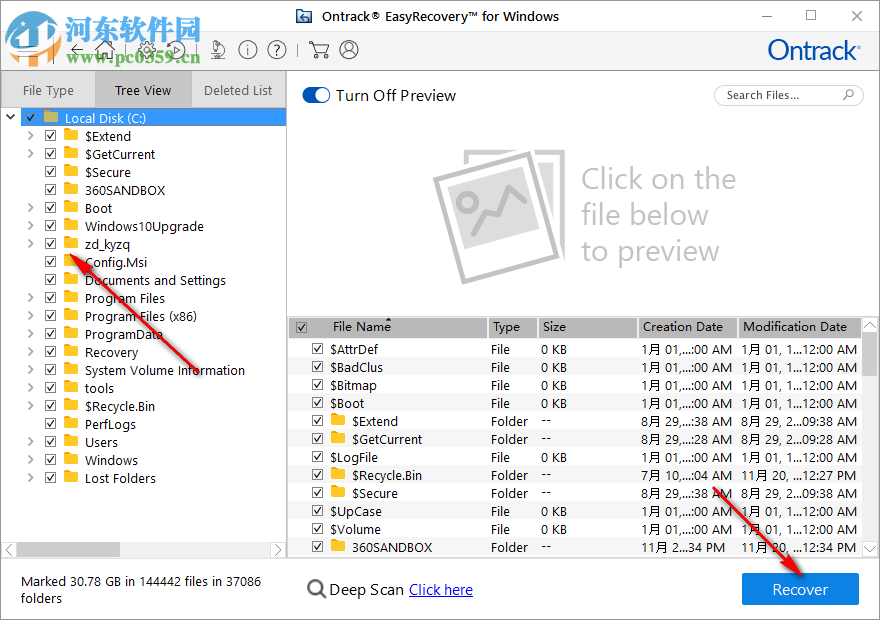The width and height of the screenshot is (880, 620).
Task: Click the tree panel scroll right arrow
Action: (278, 549)
